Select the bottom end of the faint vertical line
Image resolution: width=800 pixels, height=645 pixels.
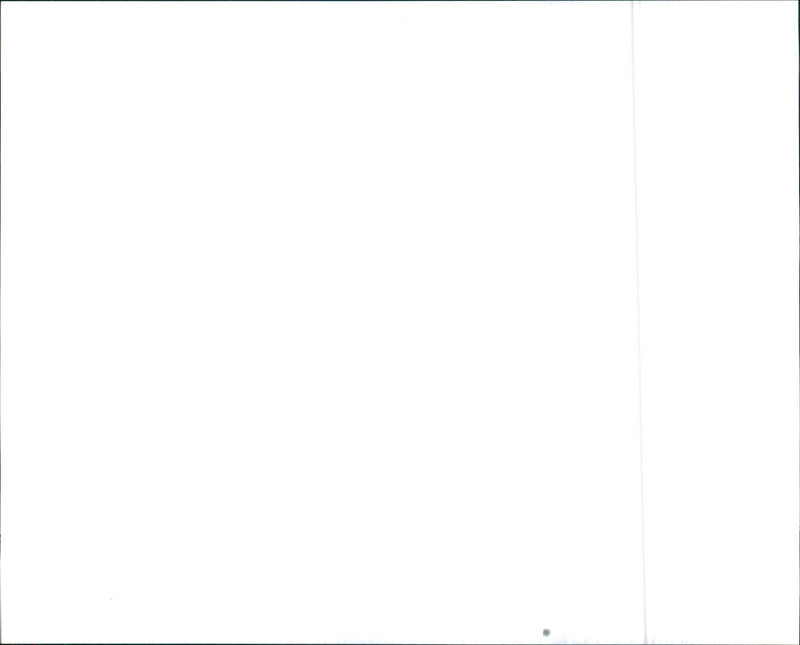(x=645, y=640)
